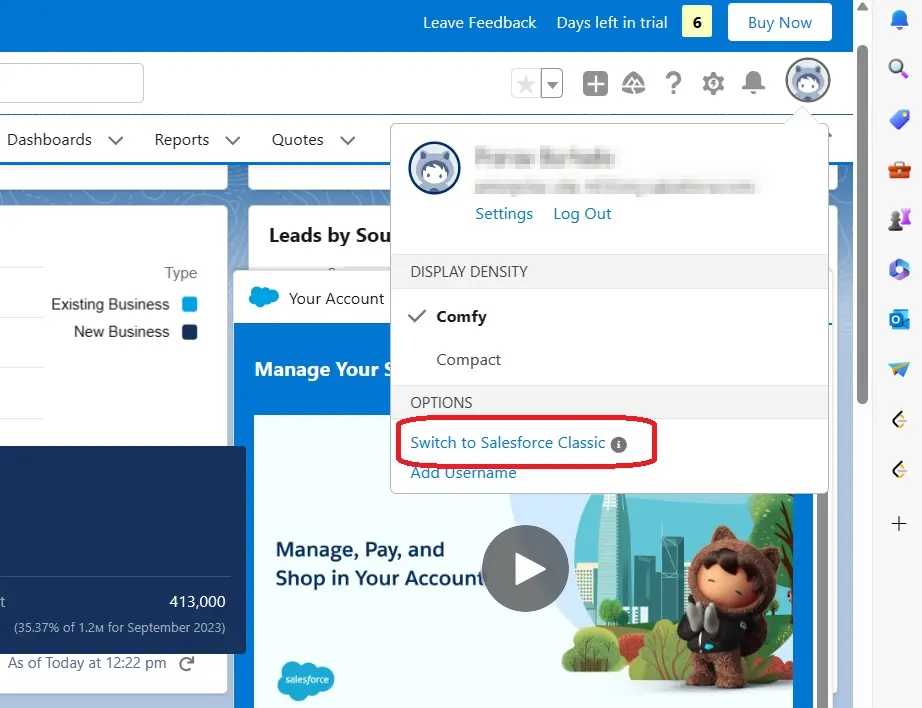Refresh the chart with the reload icon
Viewport: 922px width, 708px height.
(x=187, y=663)
